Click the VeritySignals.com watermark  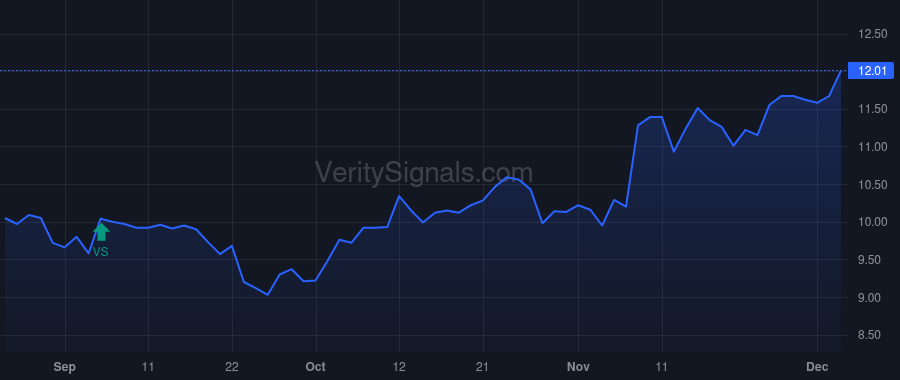(424, 173)
